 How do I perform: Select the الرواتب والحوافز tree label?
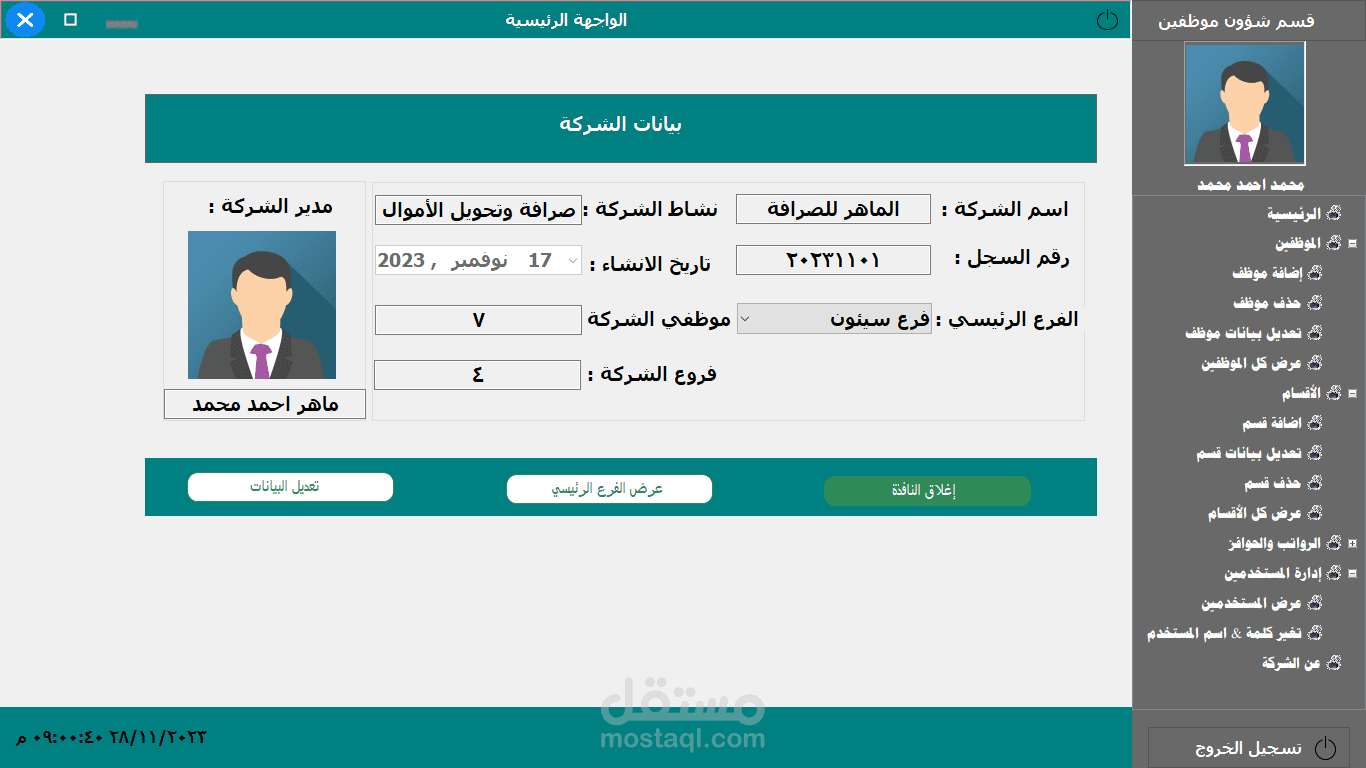[1275, 543]
